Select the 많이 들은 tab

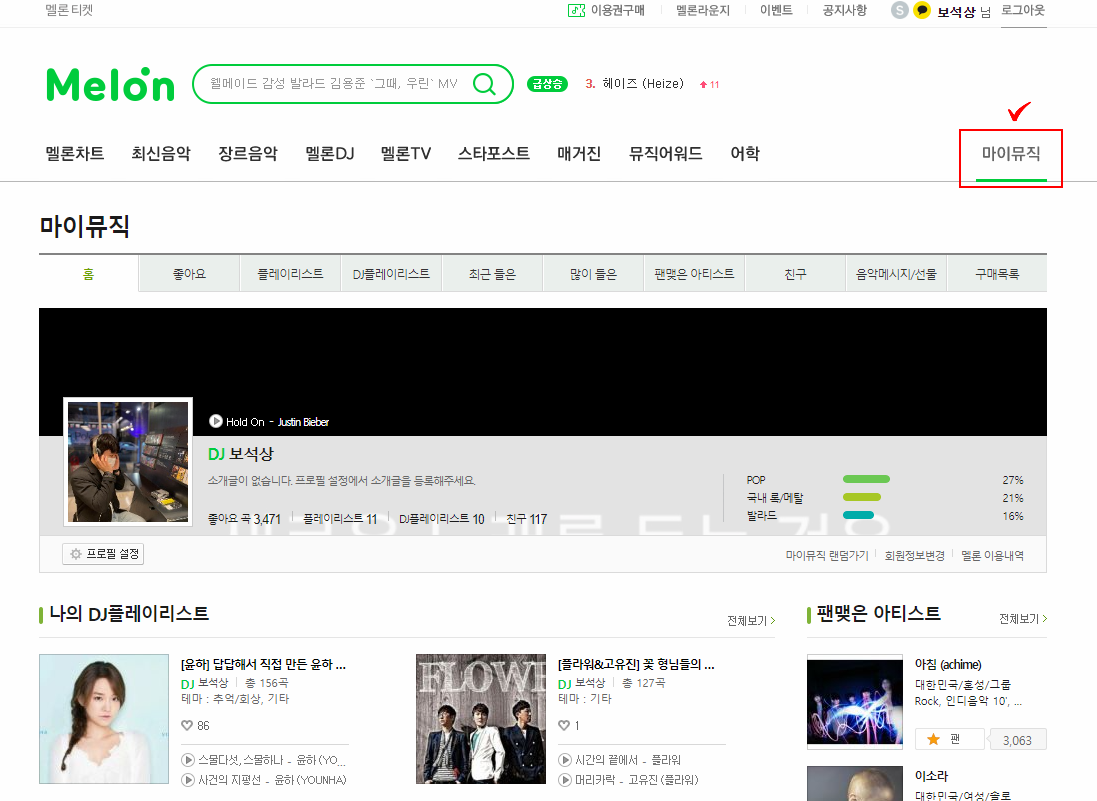pyautogui.click(x=593, y=274)
